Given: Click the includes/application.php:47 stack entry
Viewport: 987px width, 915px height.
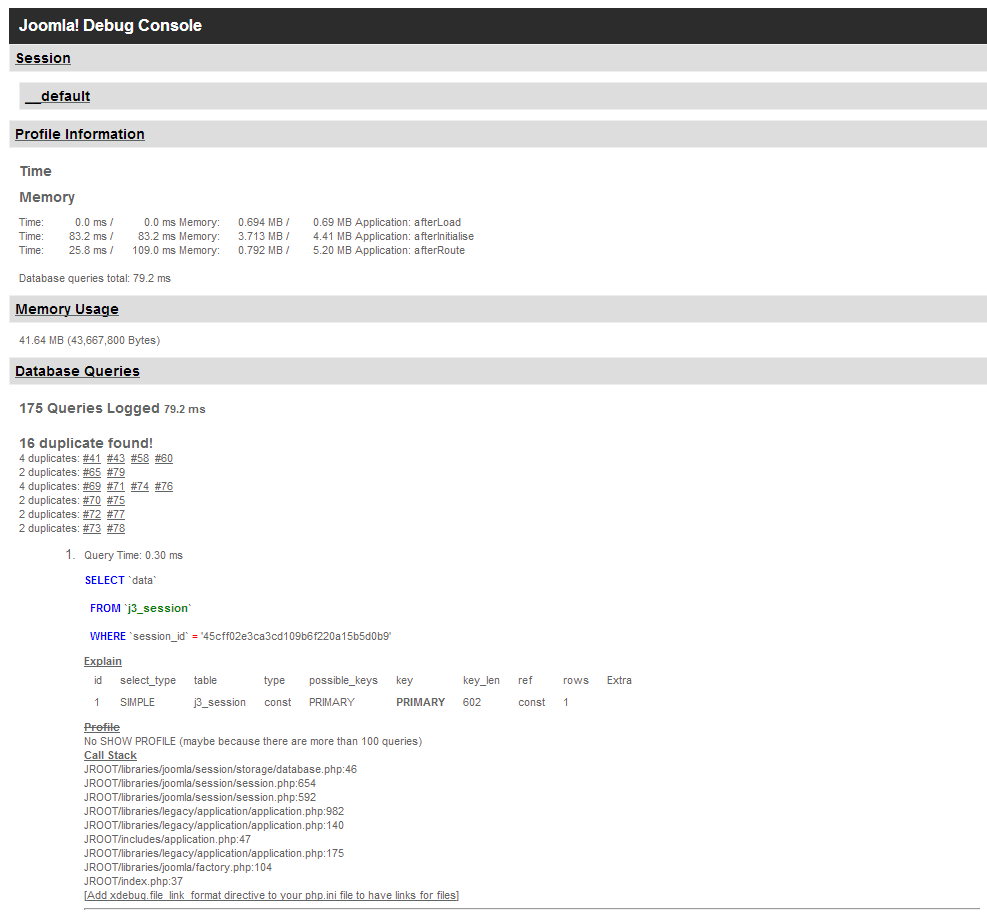Looking at the screenshot, I should pyautogui.click(x=167, y=839).
